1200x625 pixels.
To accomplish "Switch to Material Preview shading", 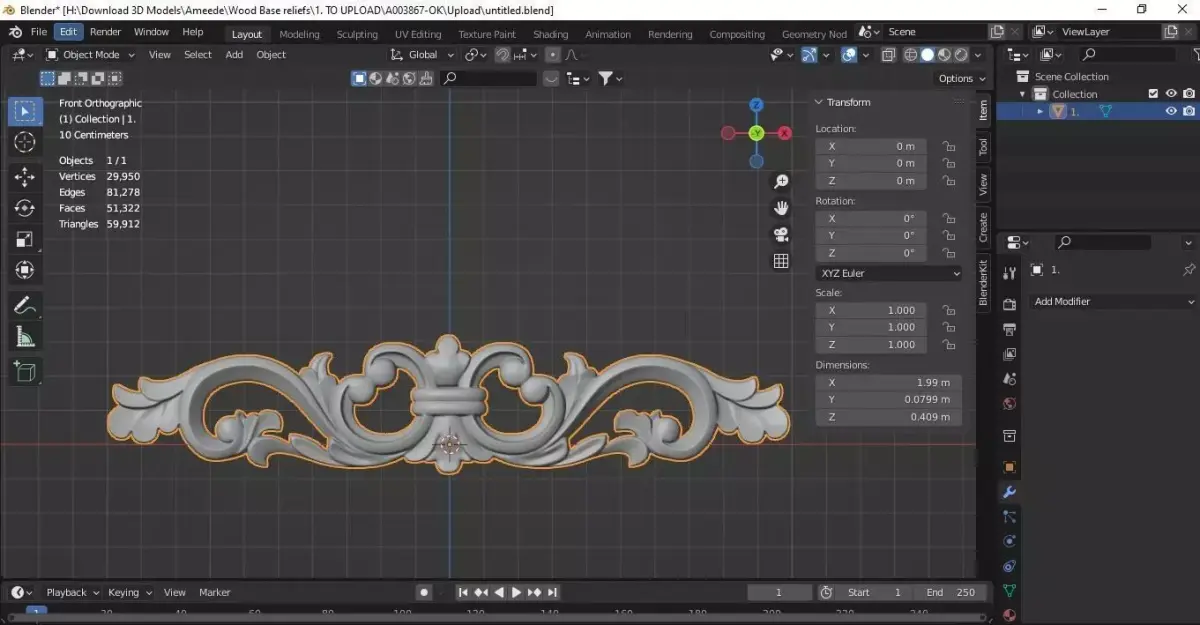I will click(x=944, y=55).
